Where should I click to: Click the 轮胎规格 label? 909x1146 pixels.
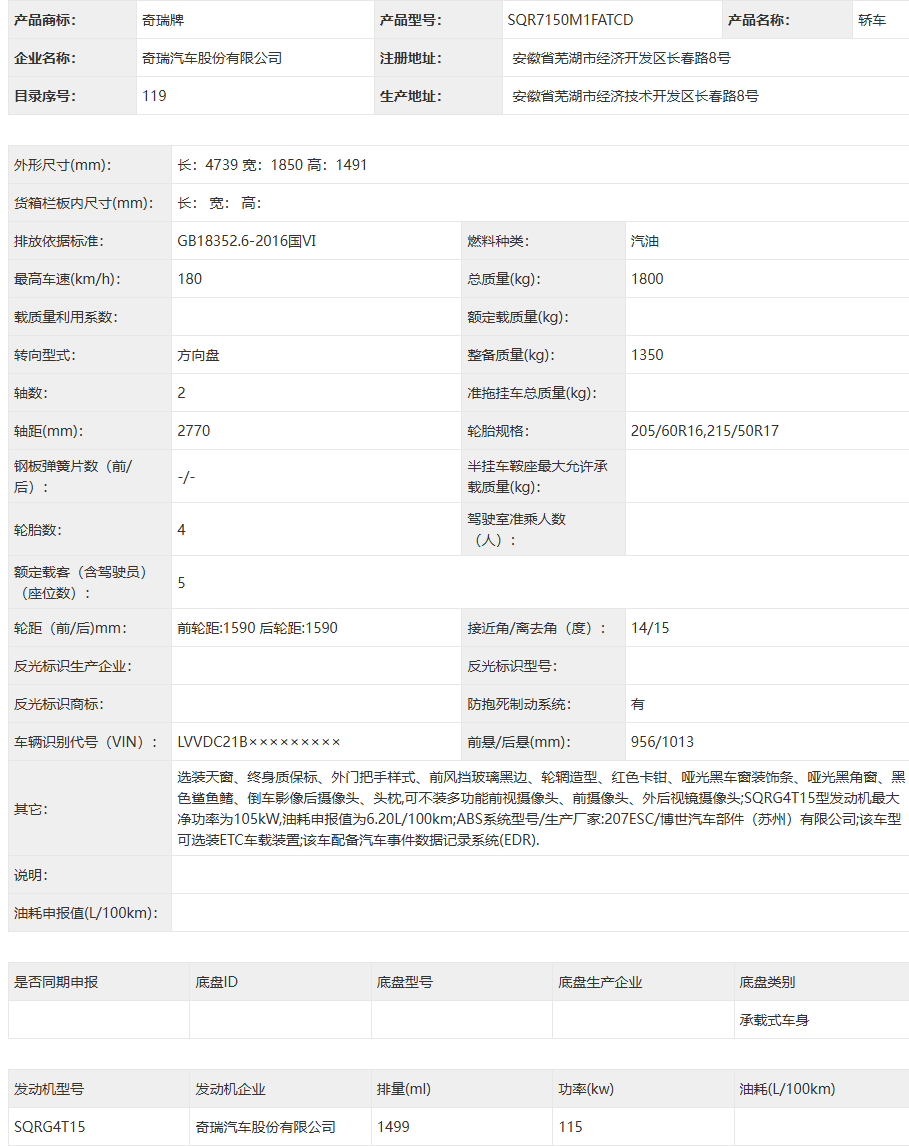click(x=498, y=431)
